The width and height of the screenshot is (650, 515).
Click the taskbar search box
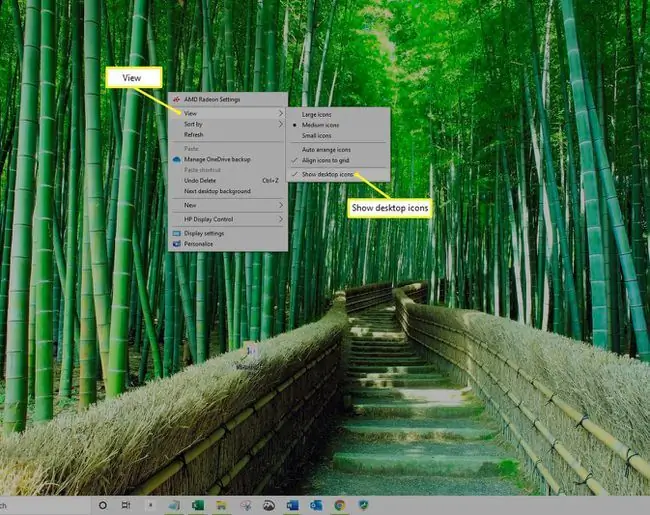point(45,505)
